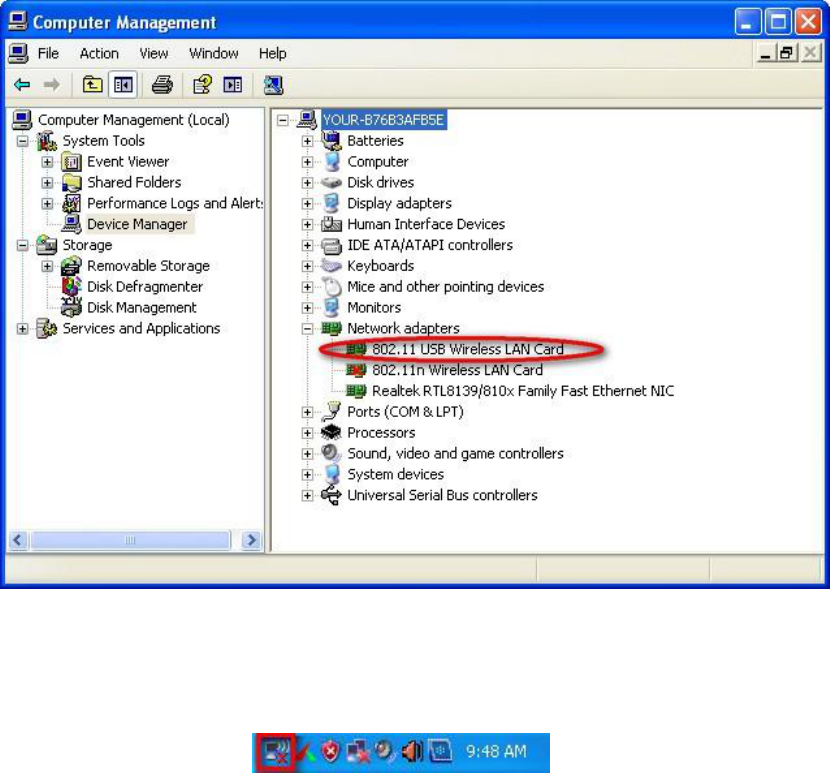830x773 pixels.
Task: Collapse the YOUR-B76B3AFB5E root node
Action: [x=283, y=120]
